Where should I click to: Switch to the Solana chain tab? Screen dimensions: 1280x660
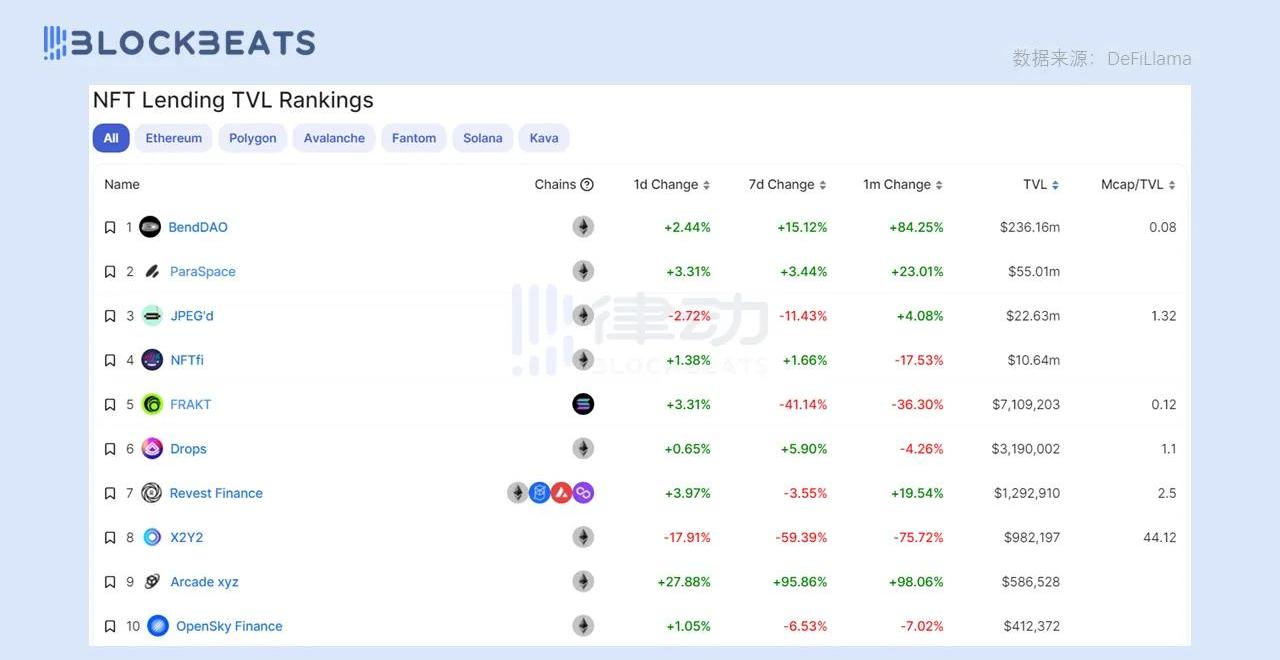tap(482, 138)
